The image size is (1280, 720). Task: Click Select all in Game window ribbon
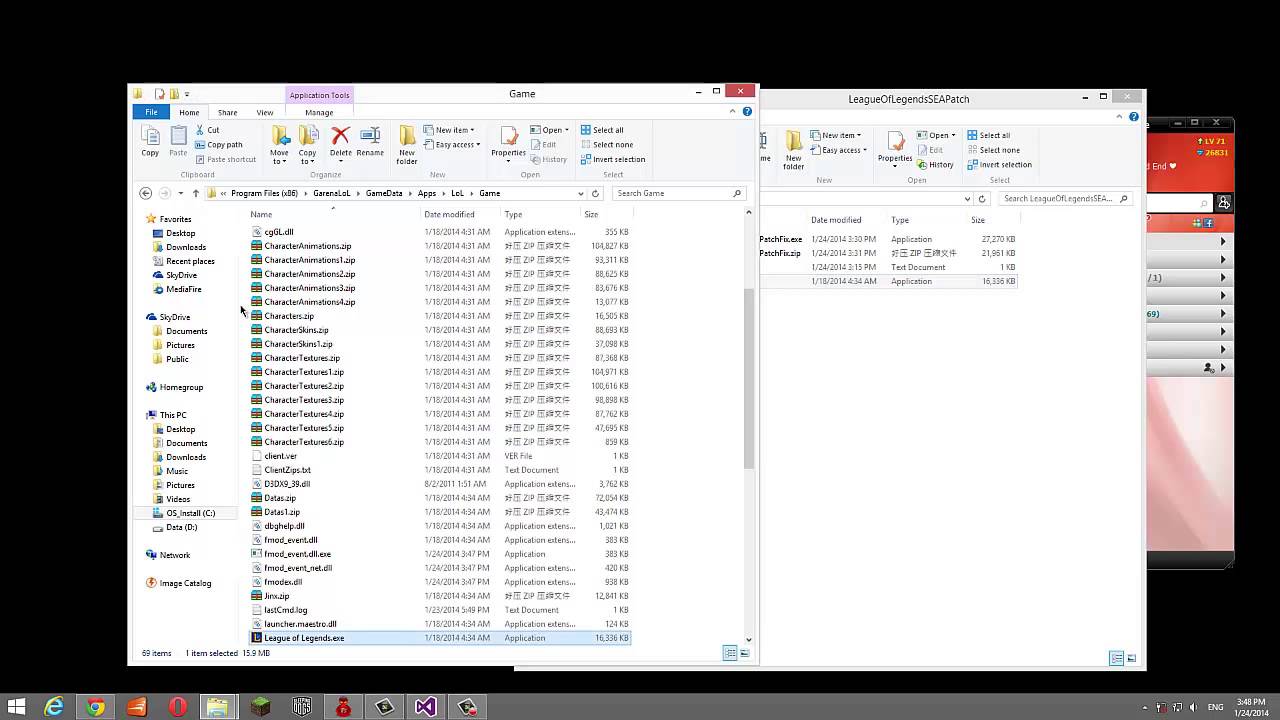coord(600,130)
